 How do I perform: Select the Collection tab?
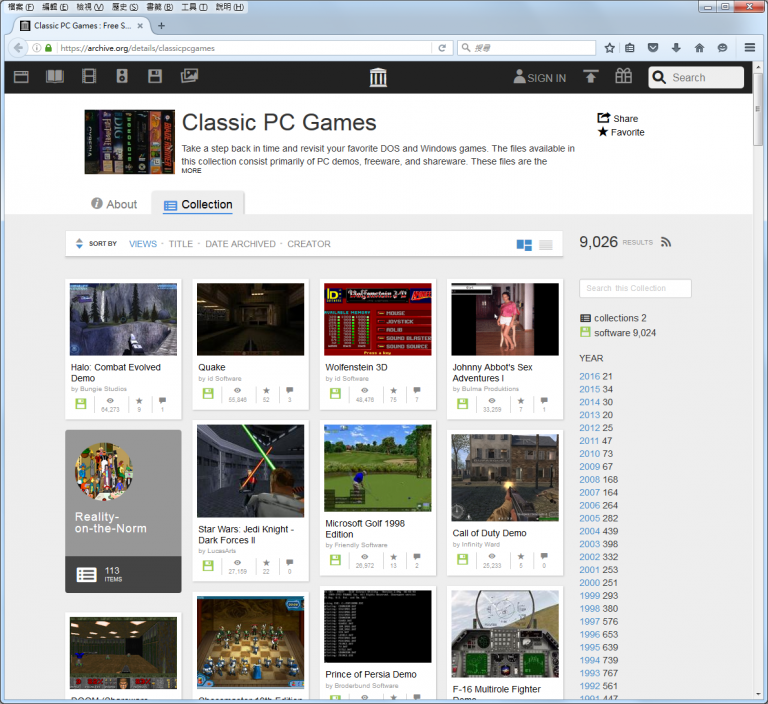click(x=198, y=204)
